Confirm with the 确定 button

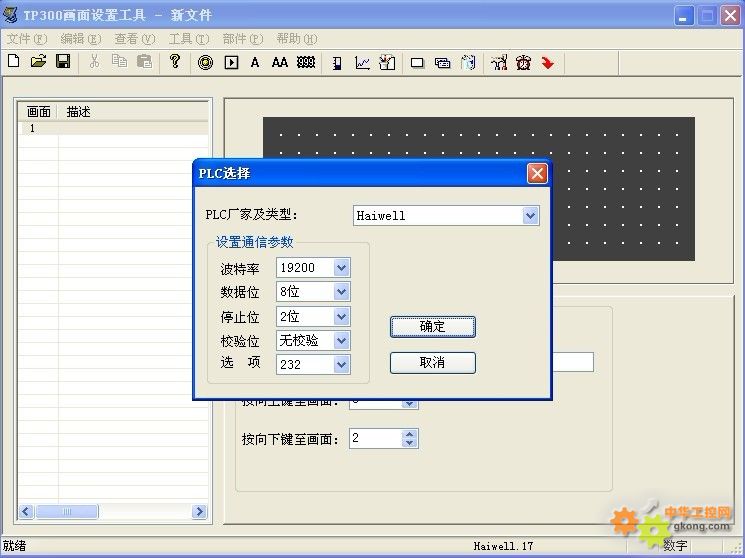(432, 327)
